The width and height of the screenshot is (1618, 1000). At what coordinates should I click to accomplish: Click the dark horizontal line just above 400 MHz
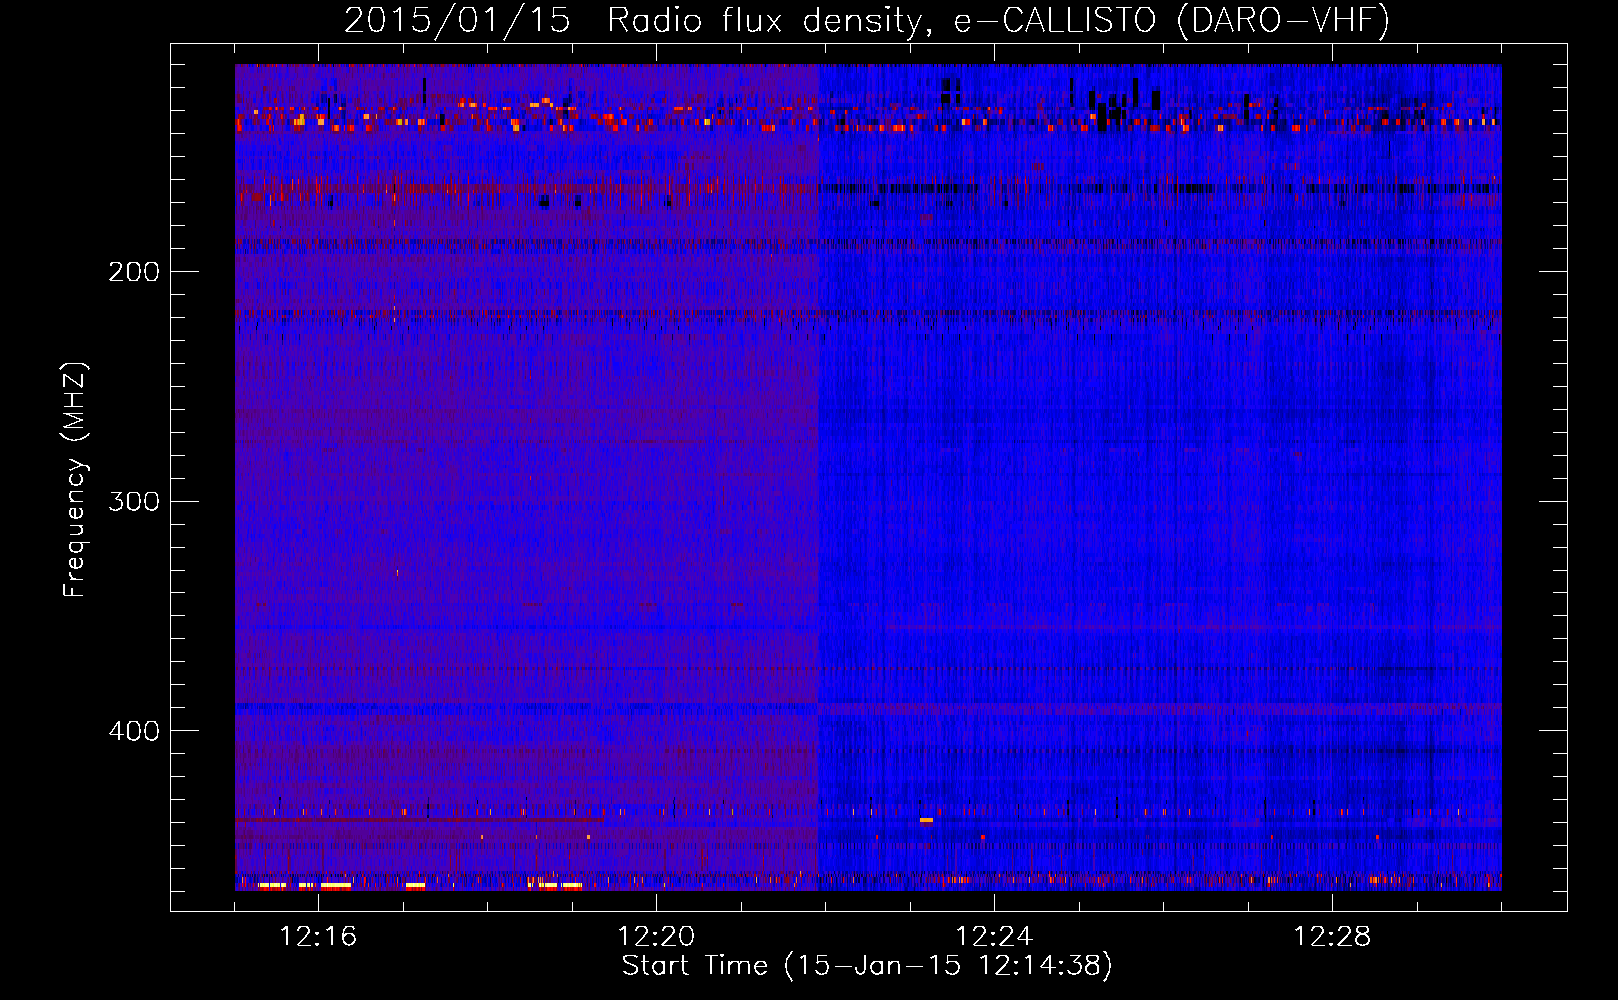[520, 706]
